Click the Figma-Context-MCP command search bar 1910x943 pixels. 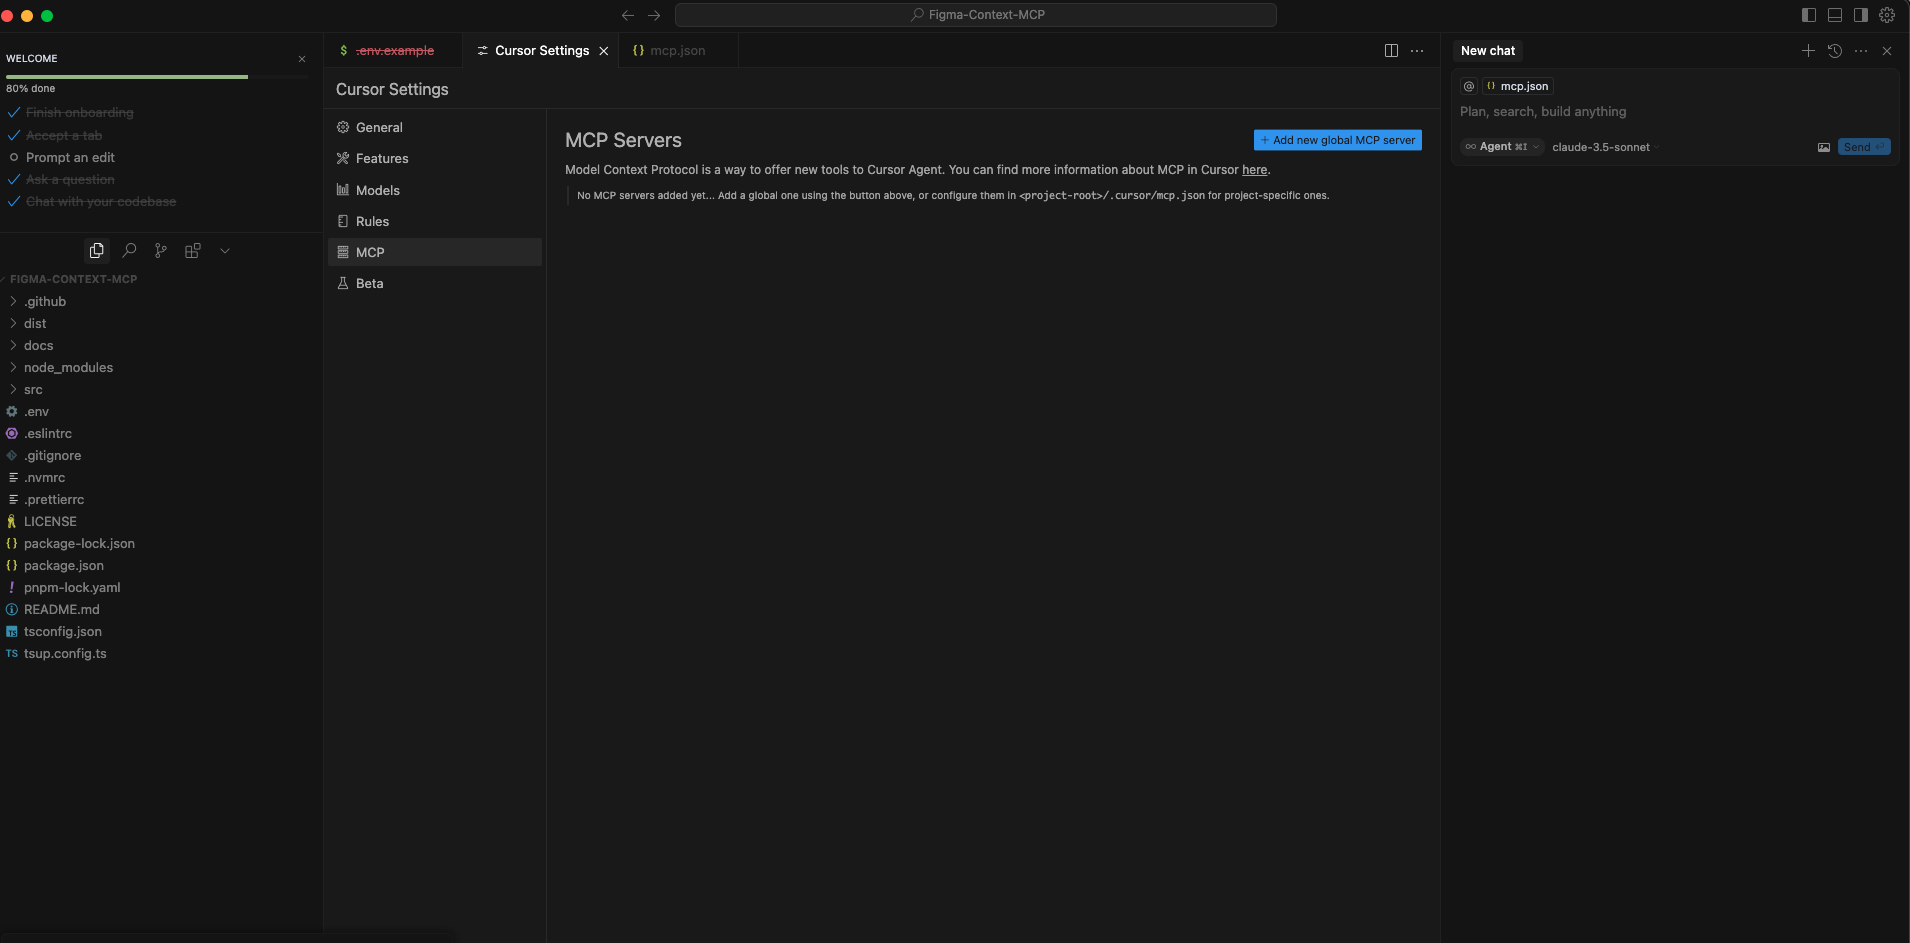(x=976, y=15)
